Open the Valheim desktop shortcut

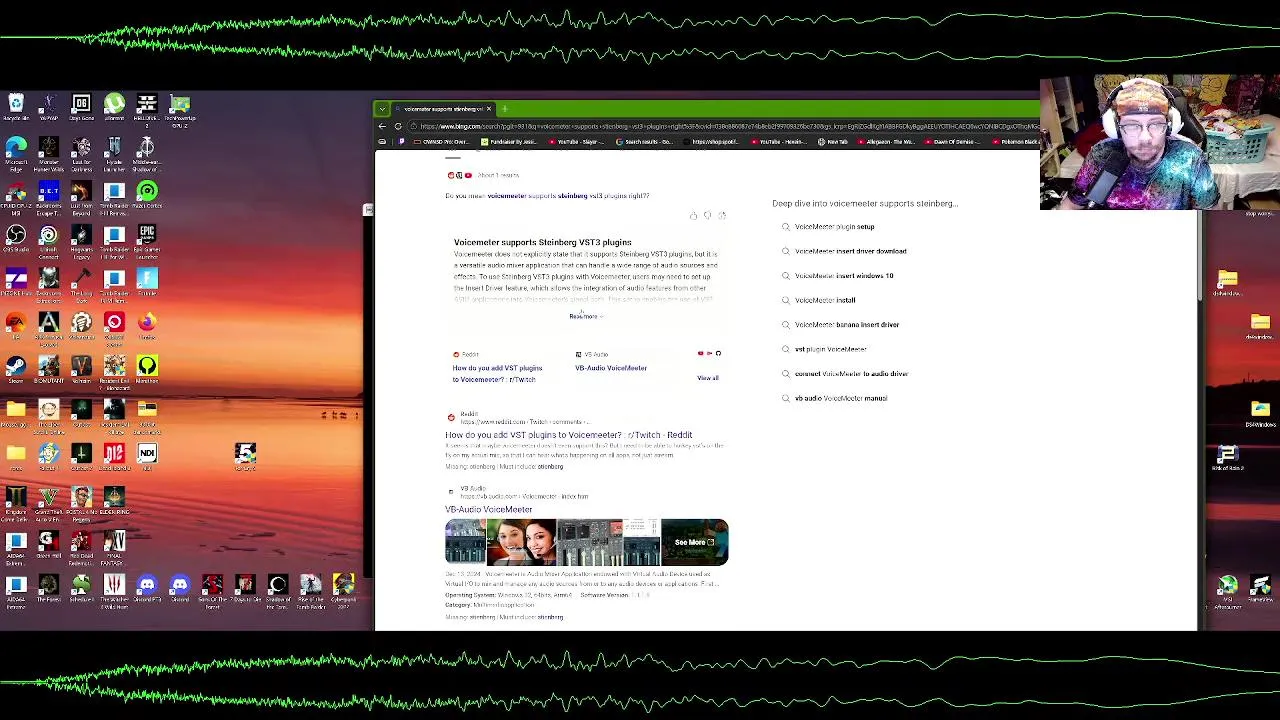tap(81, 368)
